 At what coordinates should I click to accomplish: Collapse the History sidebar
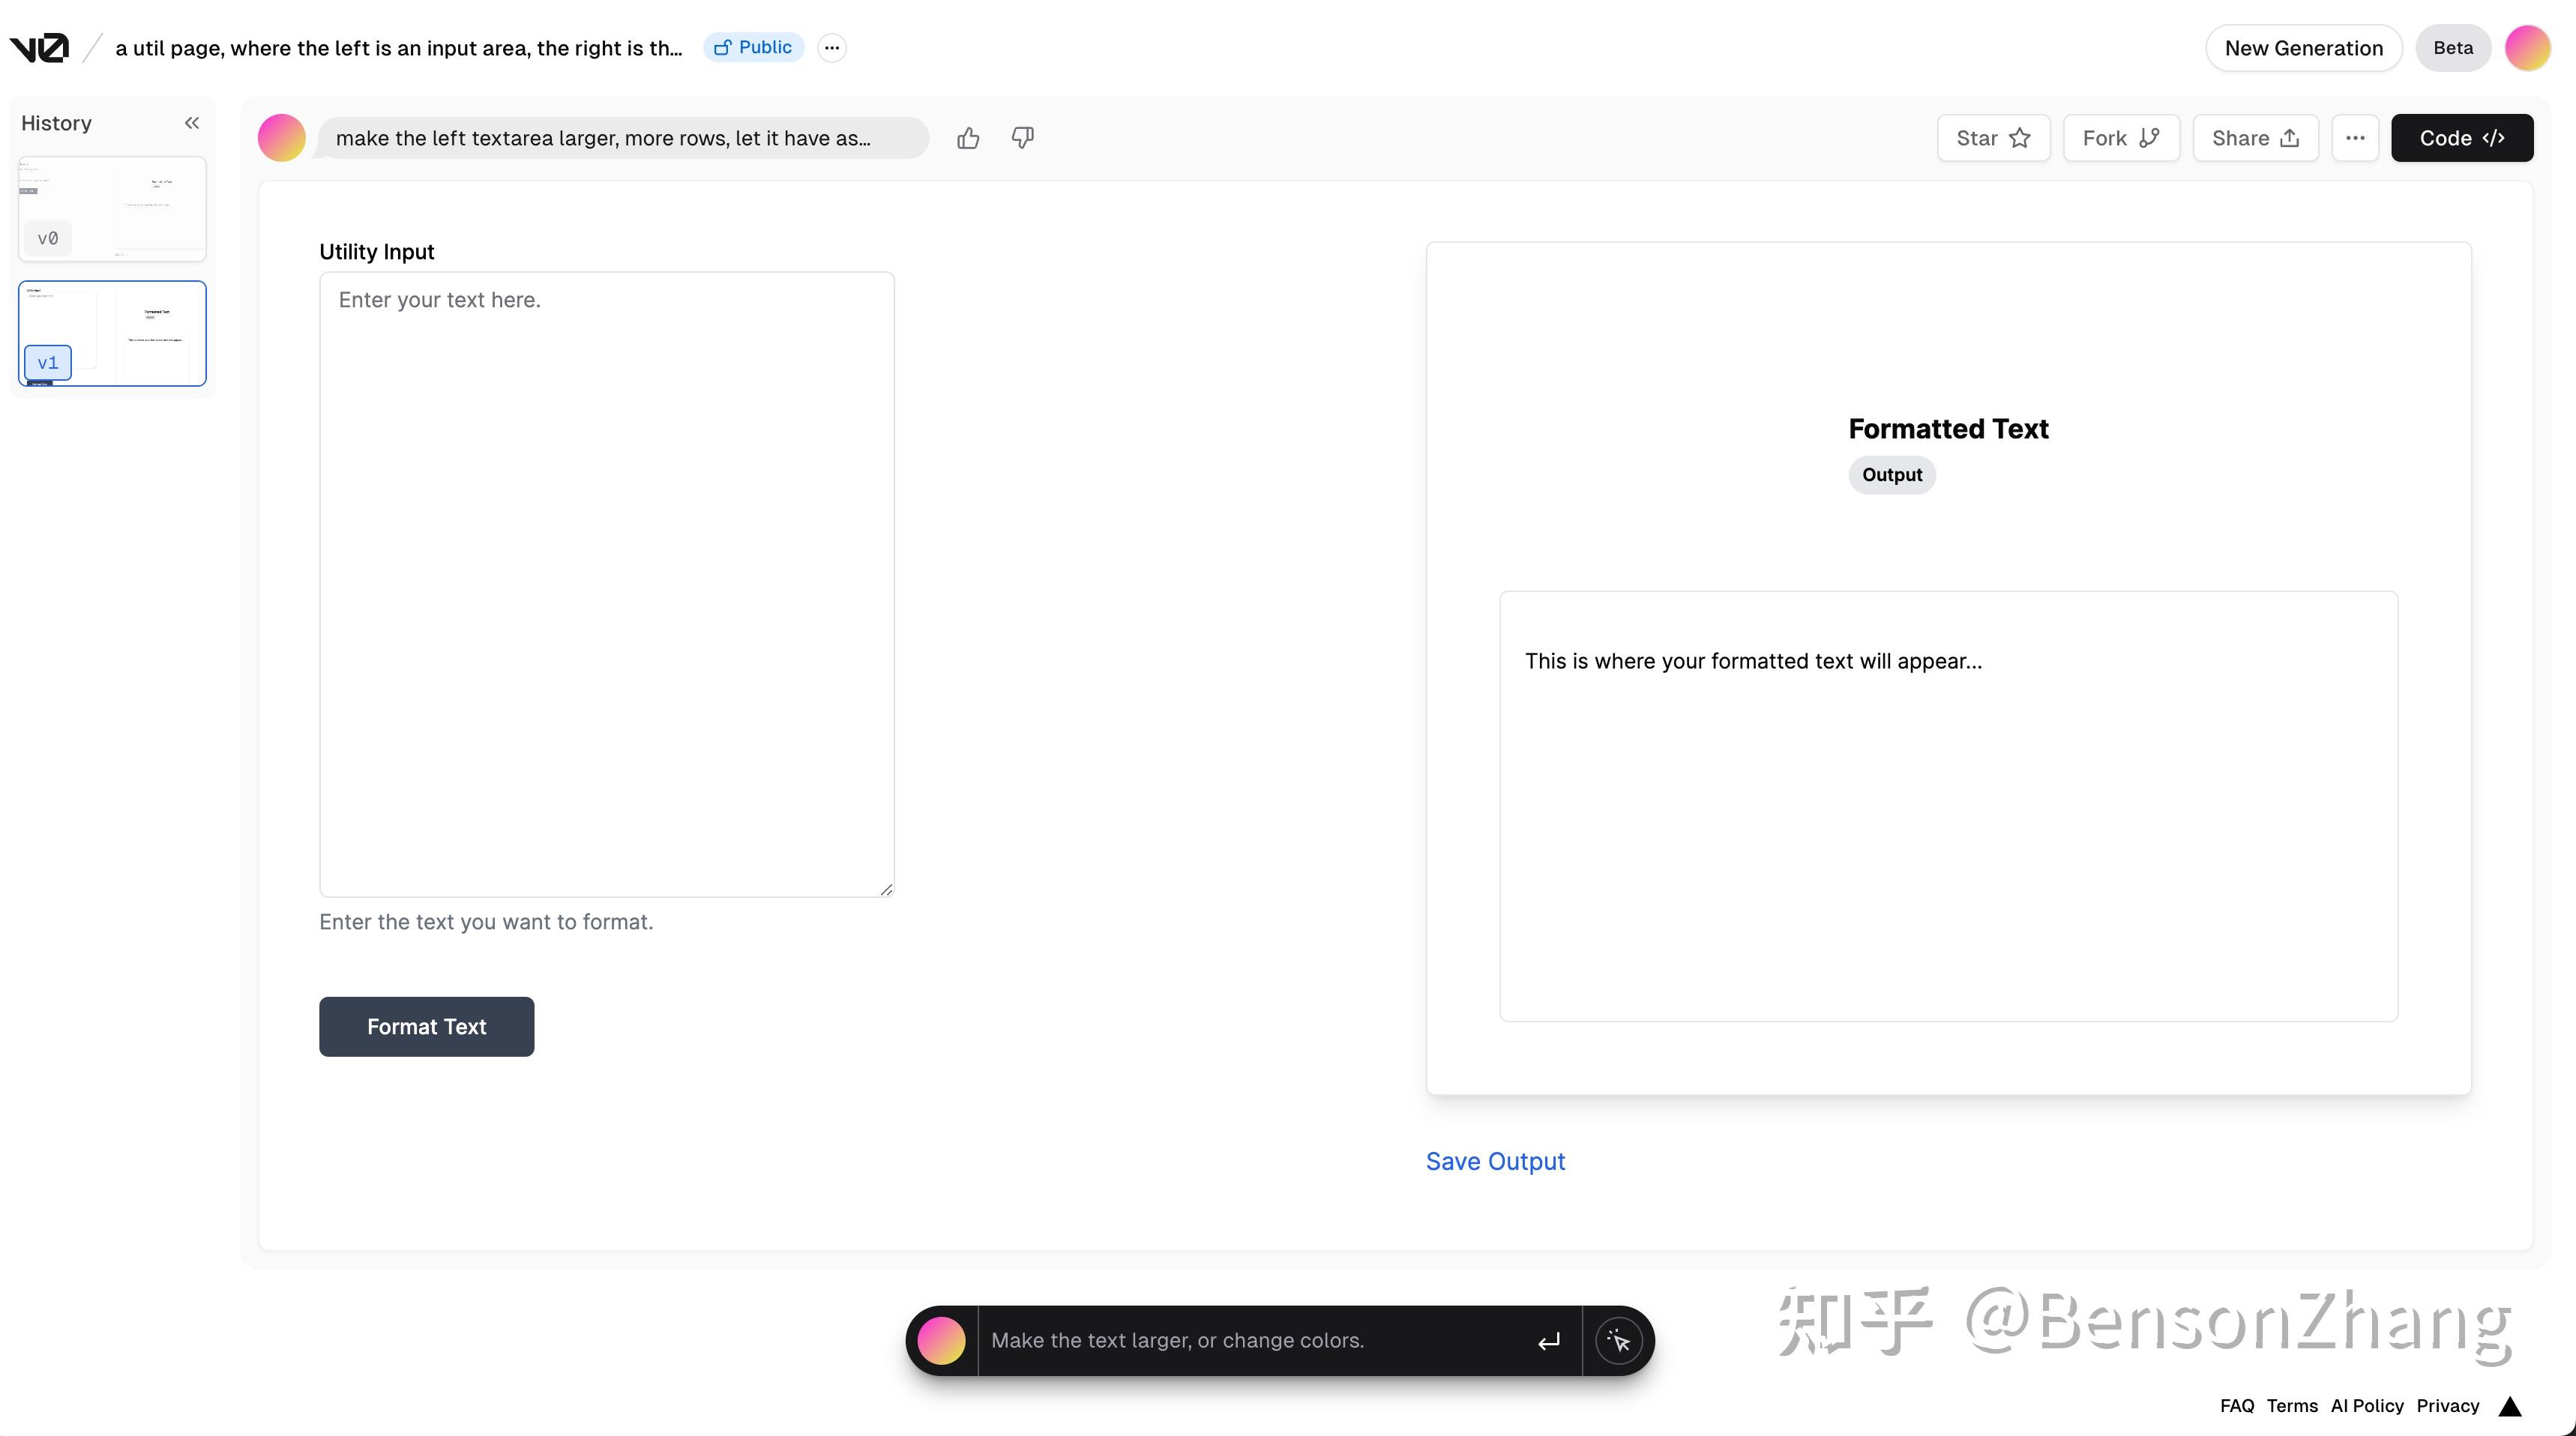tap(191, 123)
